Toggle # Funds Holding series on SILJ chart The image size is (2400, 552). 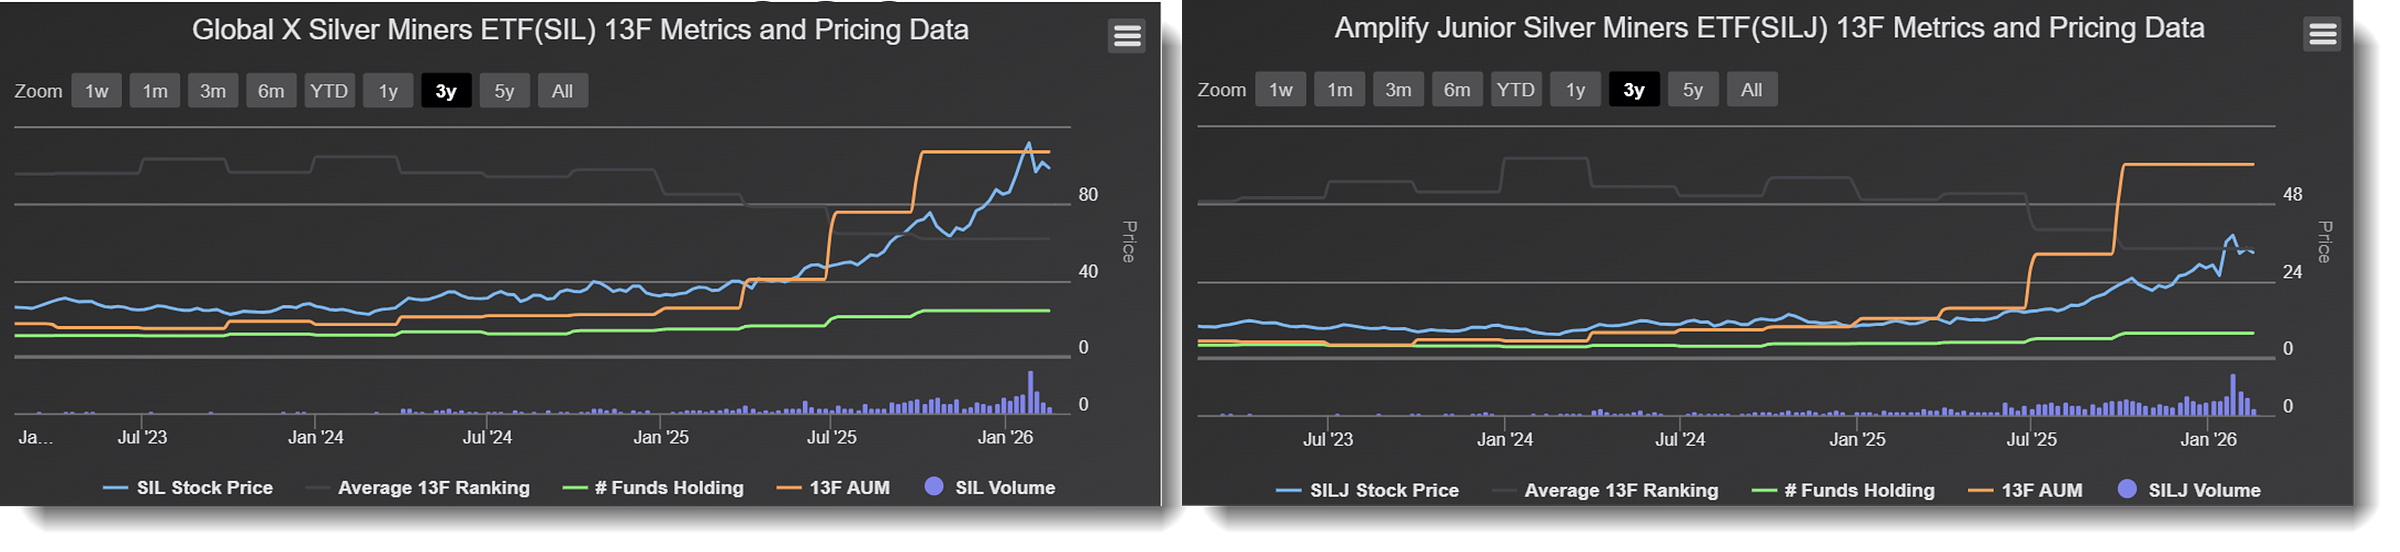1844,491
